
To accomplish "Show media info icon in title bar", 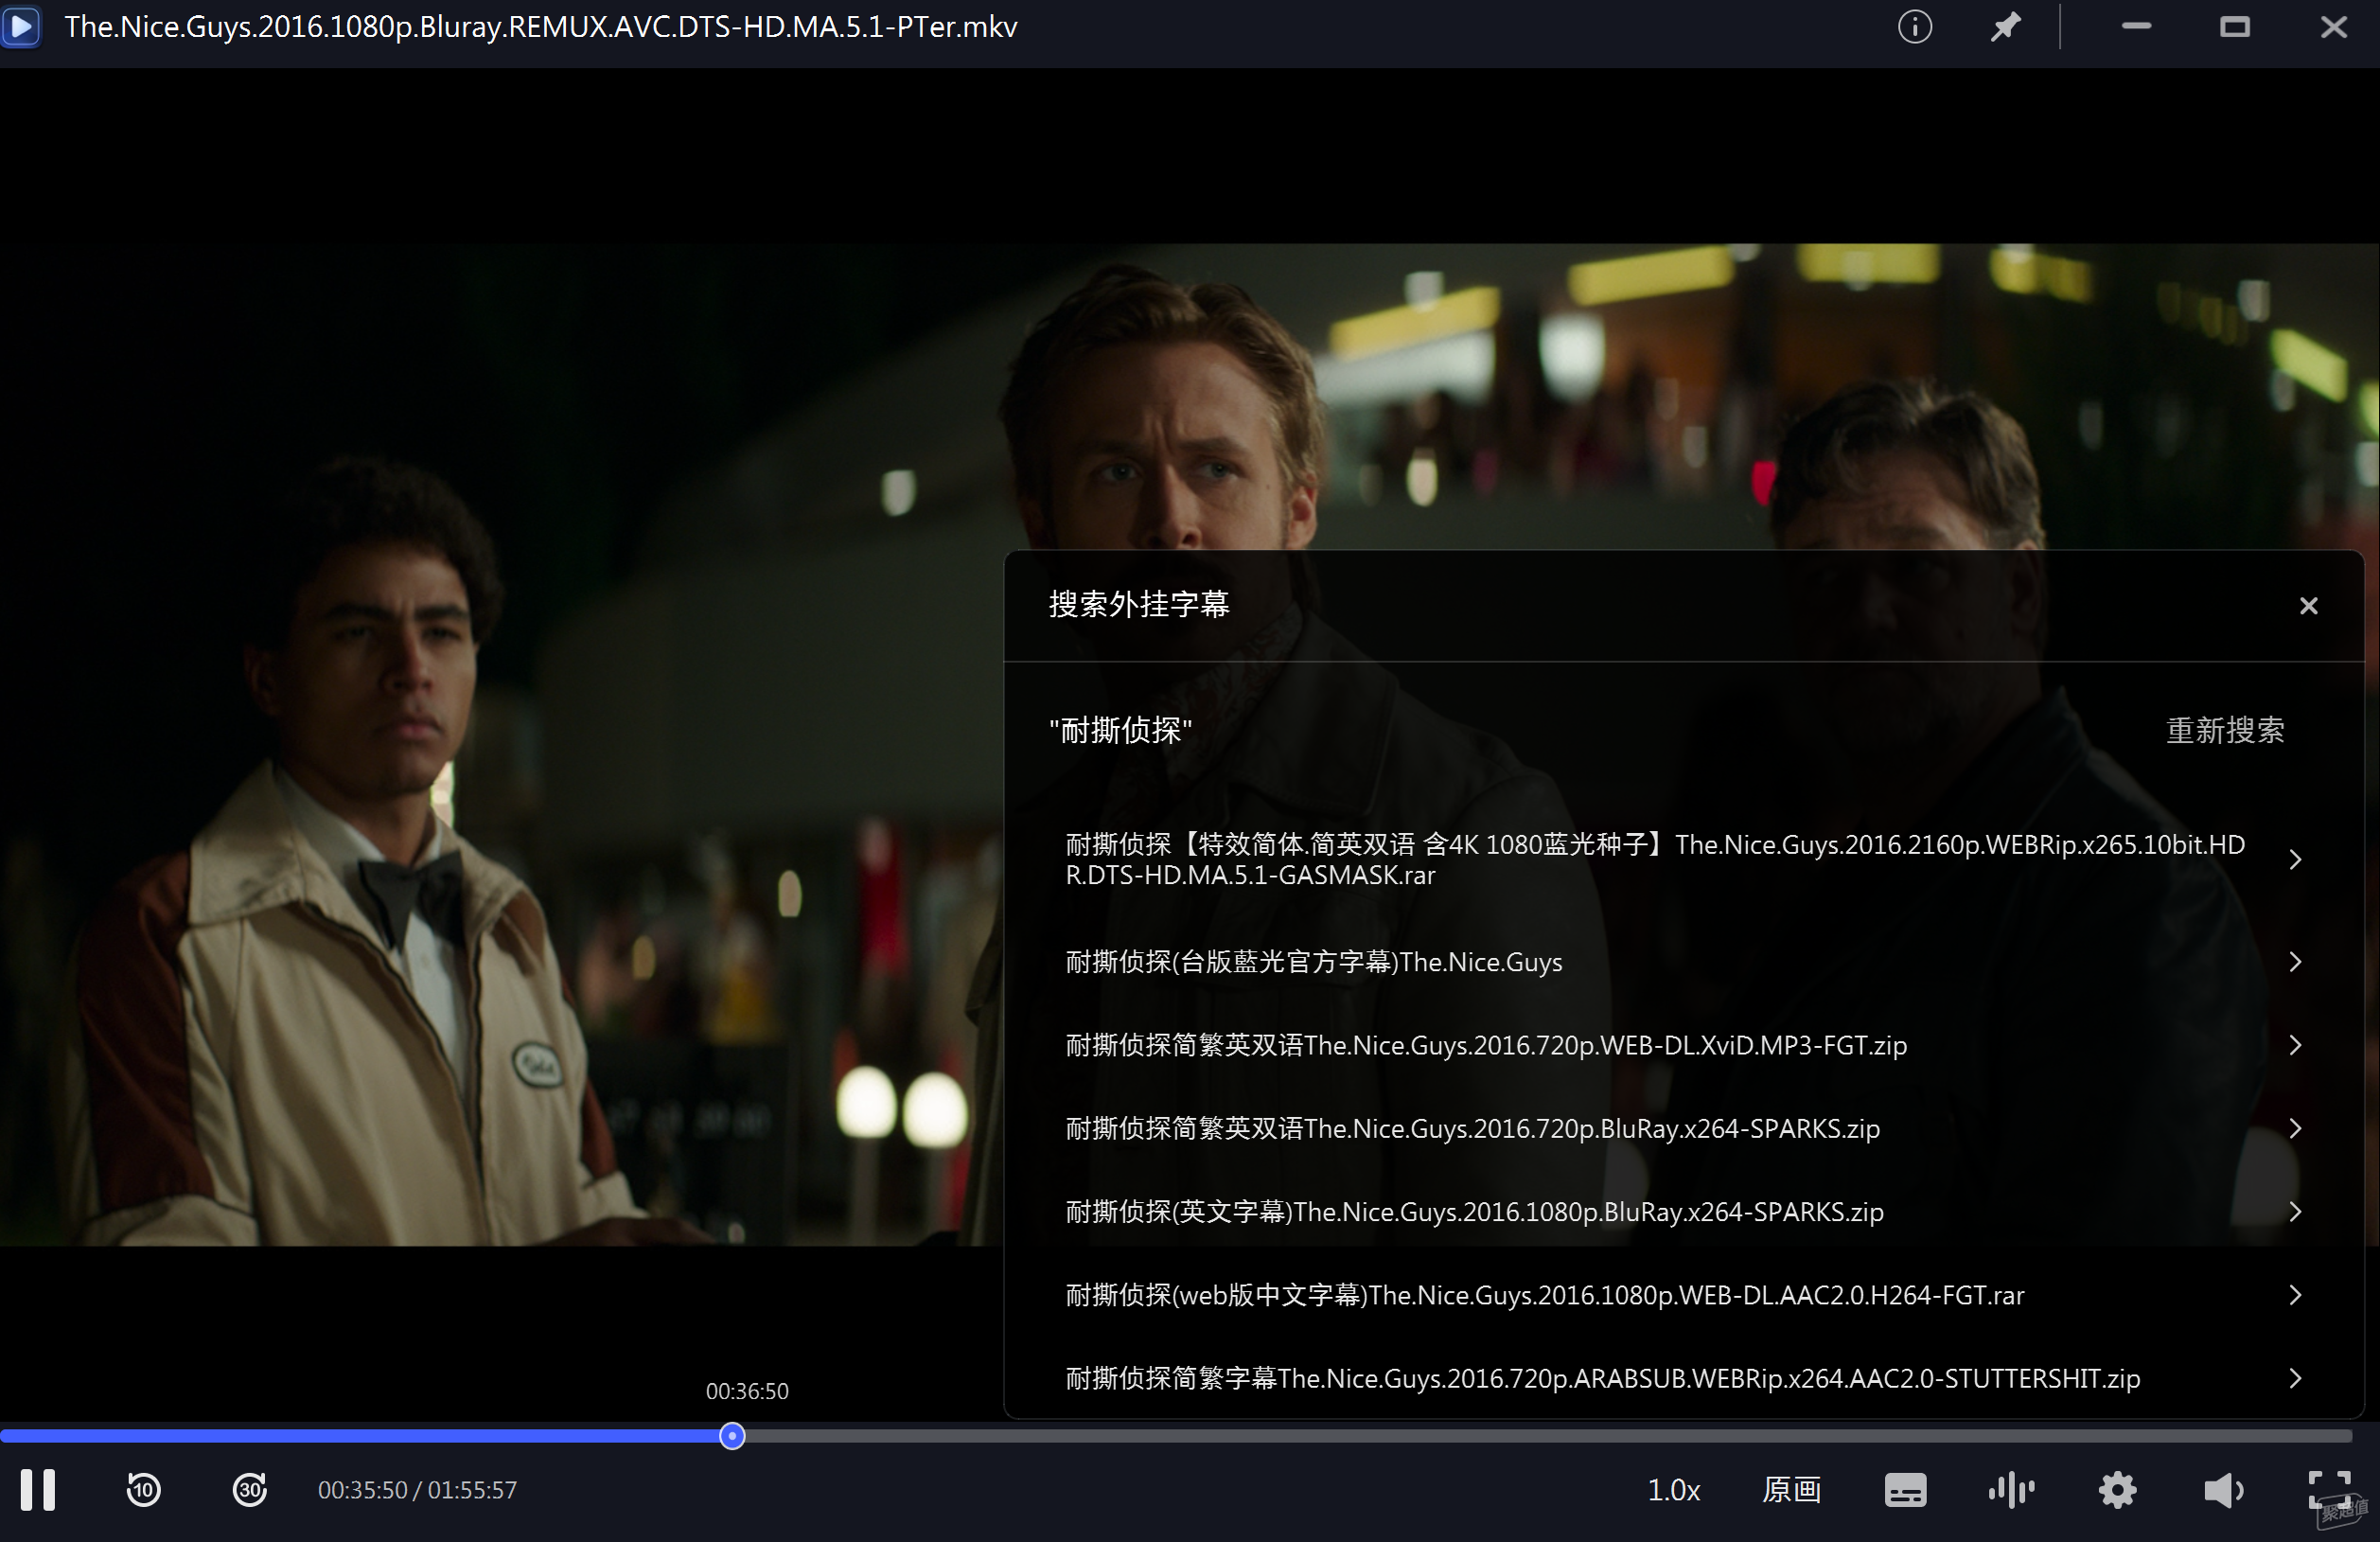I will (x=1914, y=27).
